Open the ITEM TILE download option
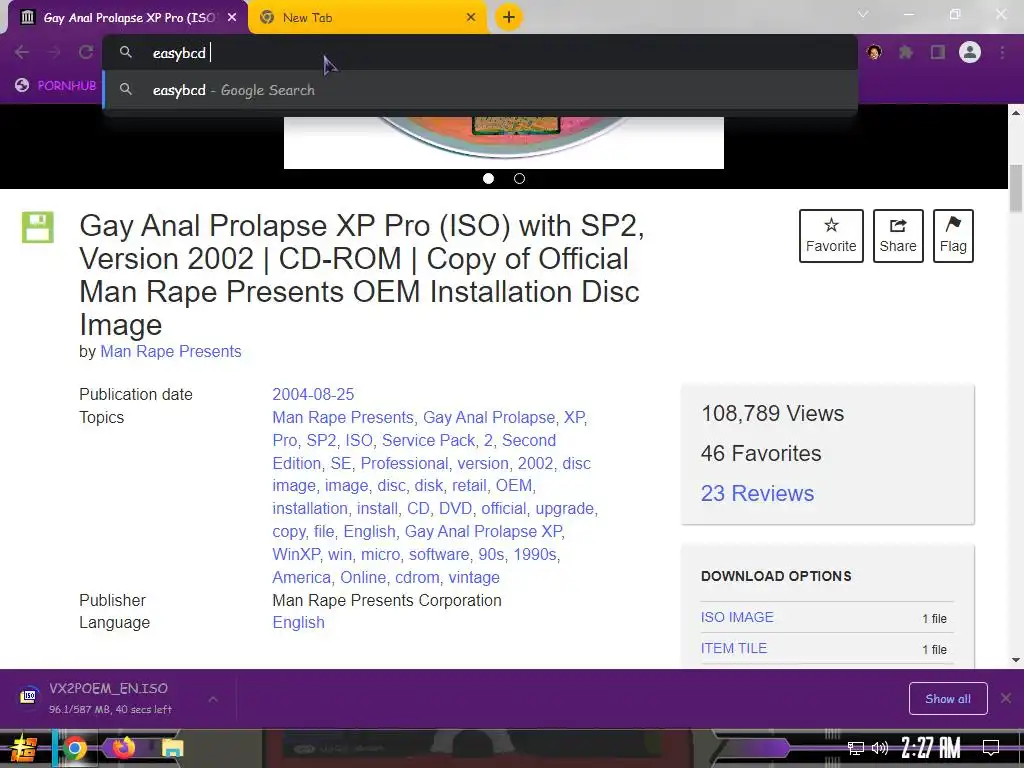Screen dimensions: 1024x768 tap(733, 648)
